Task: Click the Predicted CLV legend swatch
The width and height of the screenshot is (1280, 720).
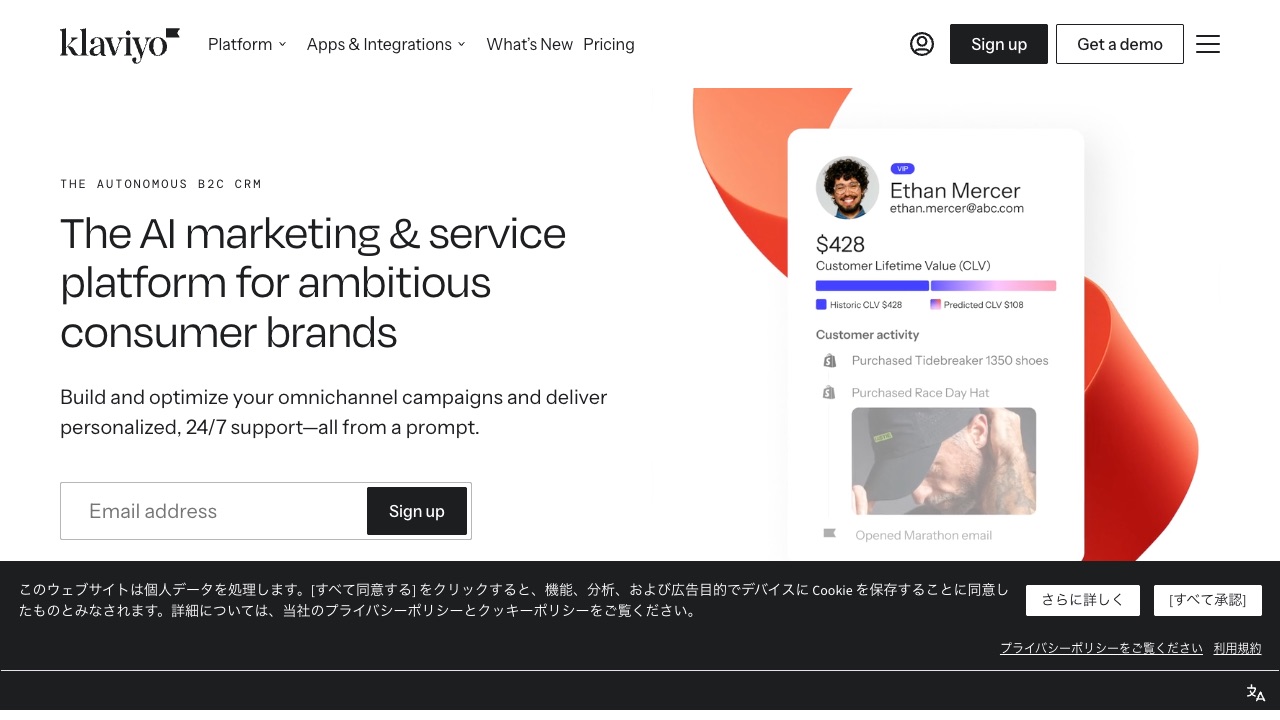Action: [x=935, y=304]
